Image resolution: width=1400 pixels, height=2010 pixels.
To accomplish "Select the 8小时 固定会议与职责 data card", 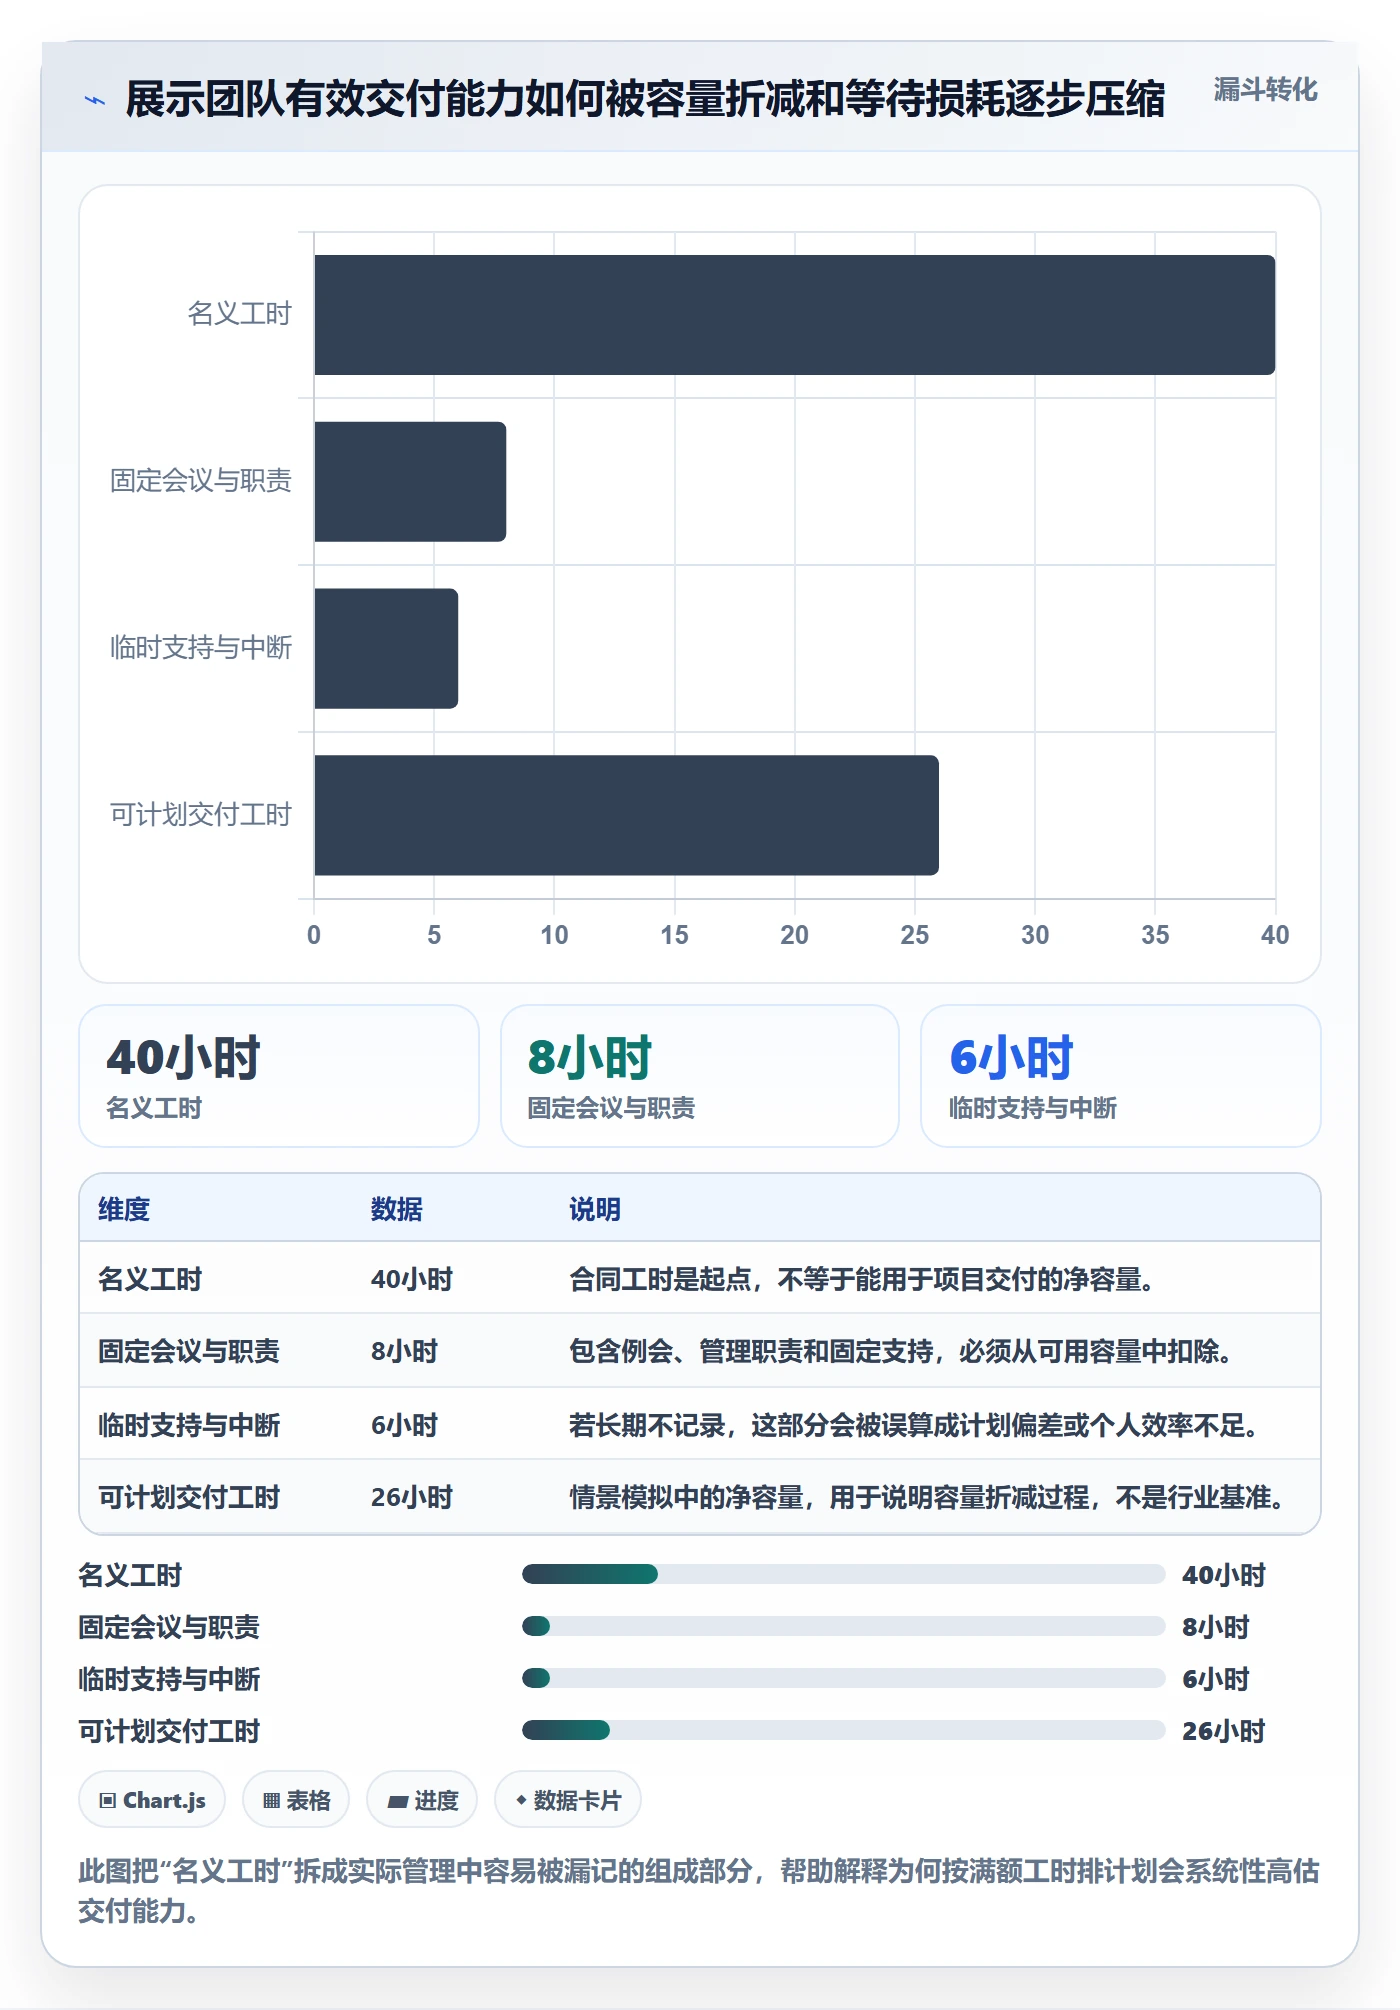I will pos(700,1076).
